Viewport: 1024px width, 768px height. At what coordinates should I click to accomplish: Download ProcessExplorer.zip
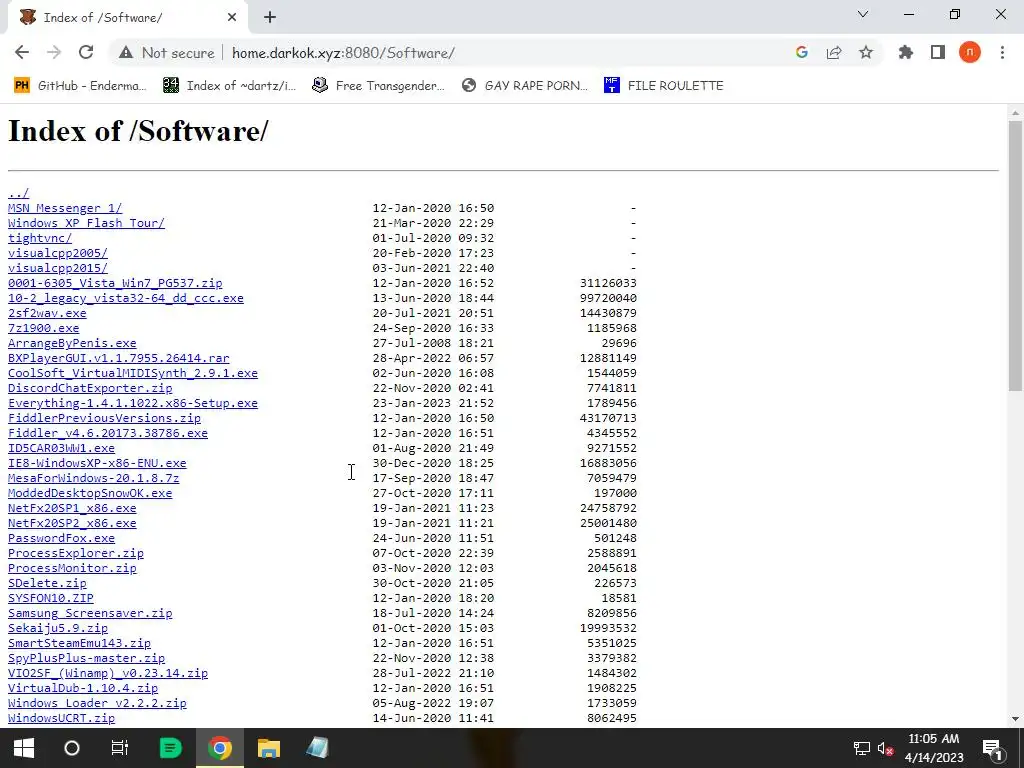[76, 554]
